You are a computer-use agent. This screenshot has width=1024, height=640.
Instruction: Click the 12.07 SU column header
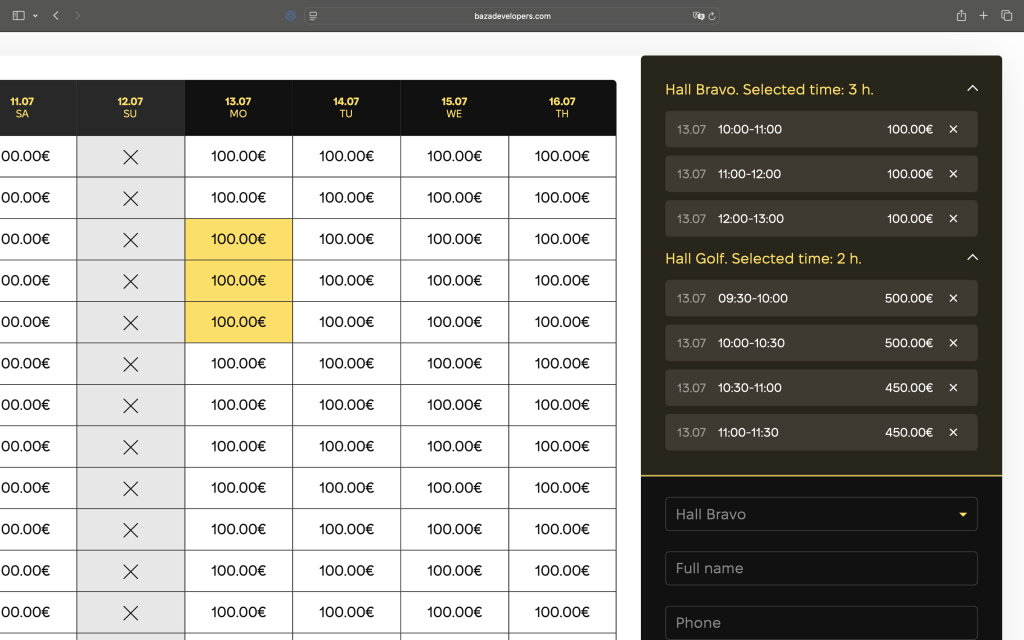[131, 108]
